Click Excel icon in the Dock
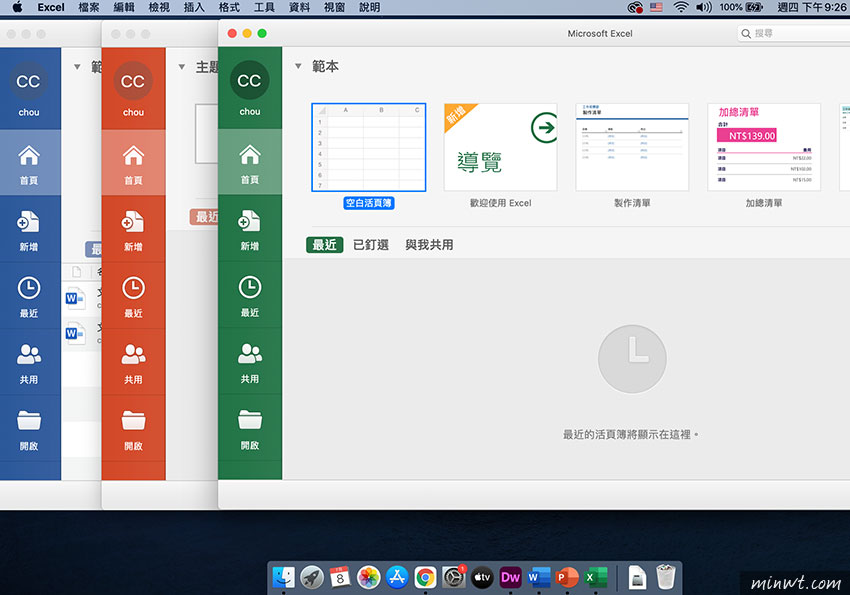The height and width of the screenshot is (595, 850). pos(595,577)
